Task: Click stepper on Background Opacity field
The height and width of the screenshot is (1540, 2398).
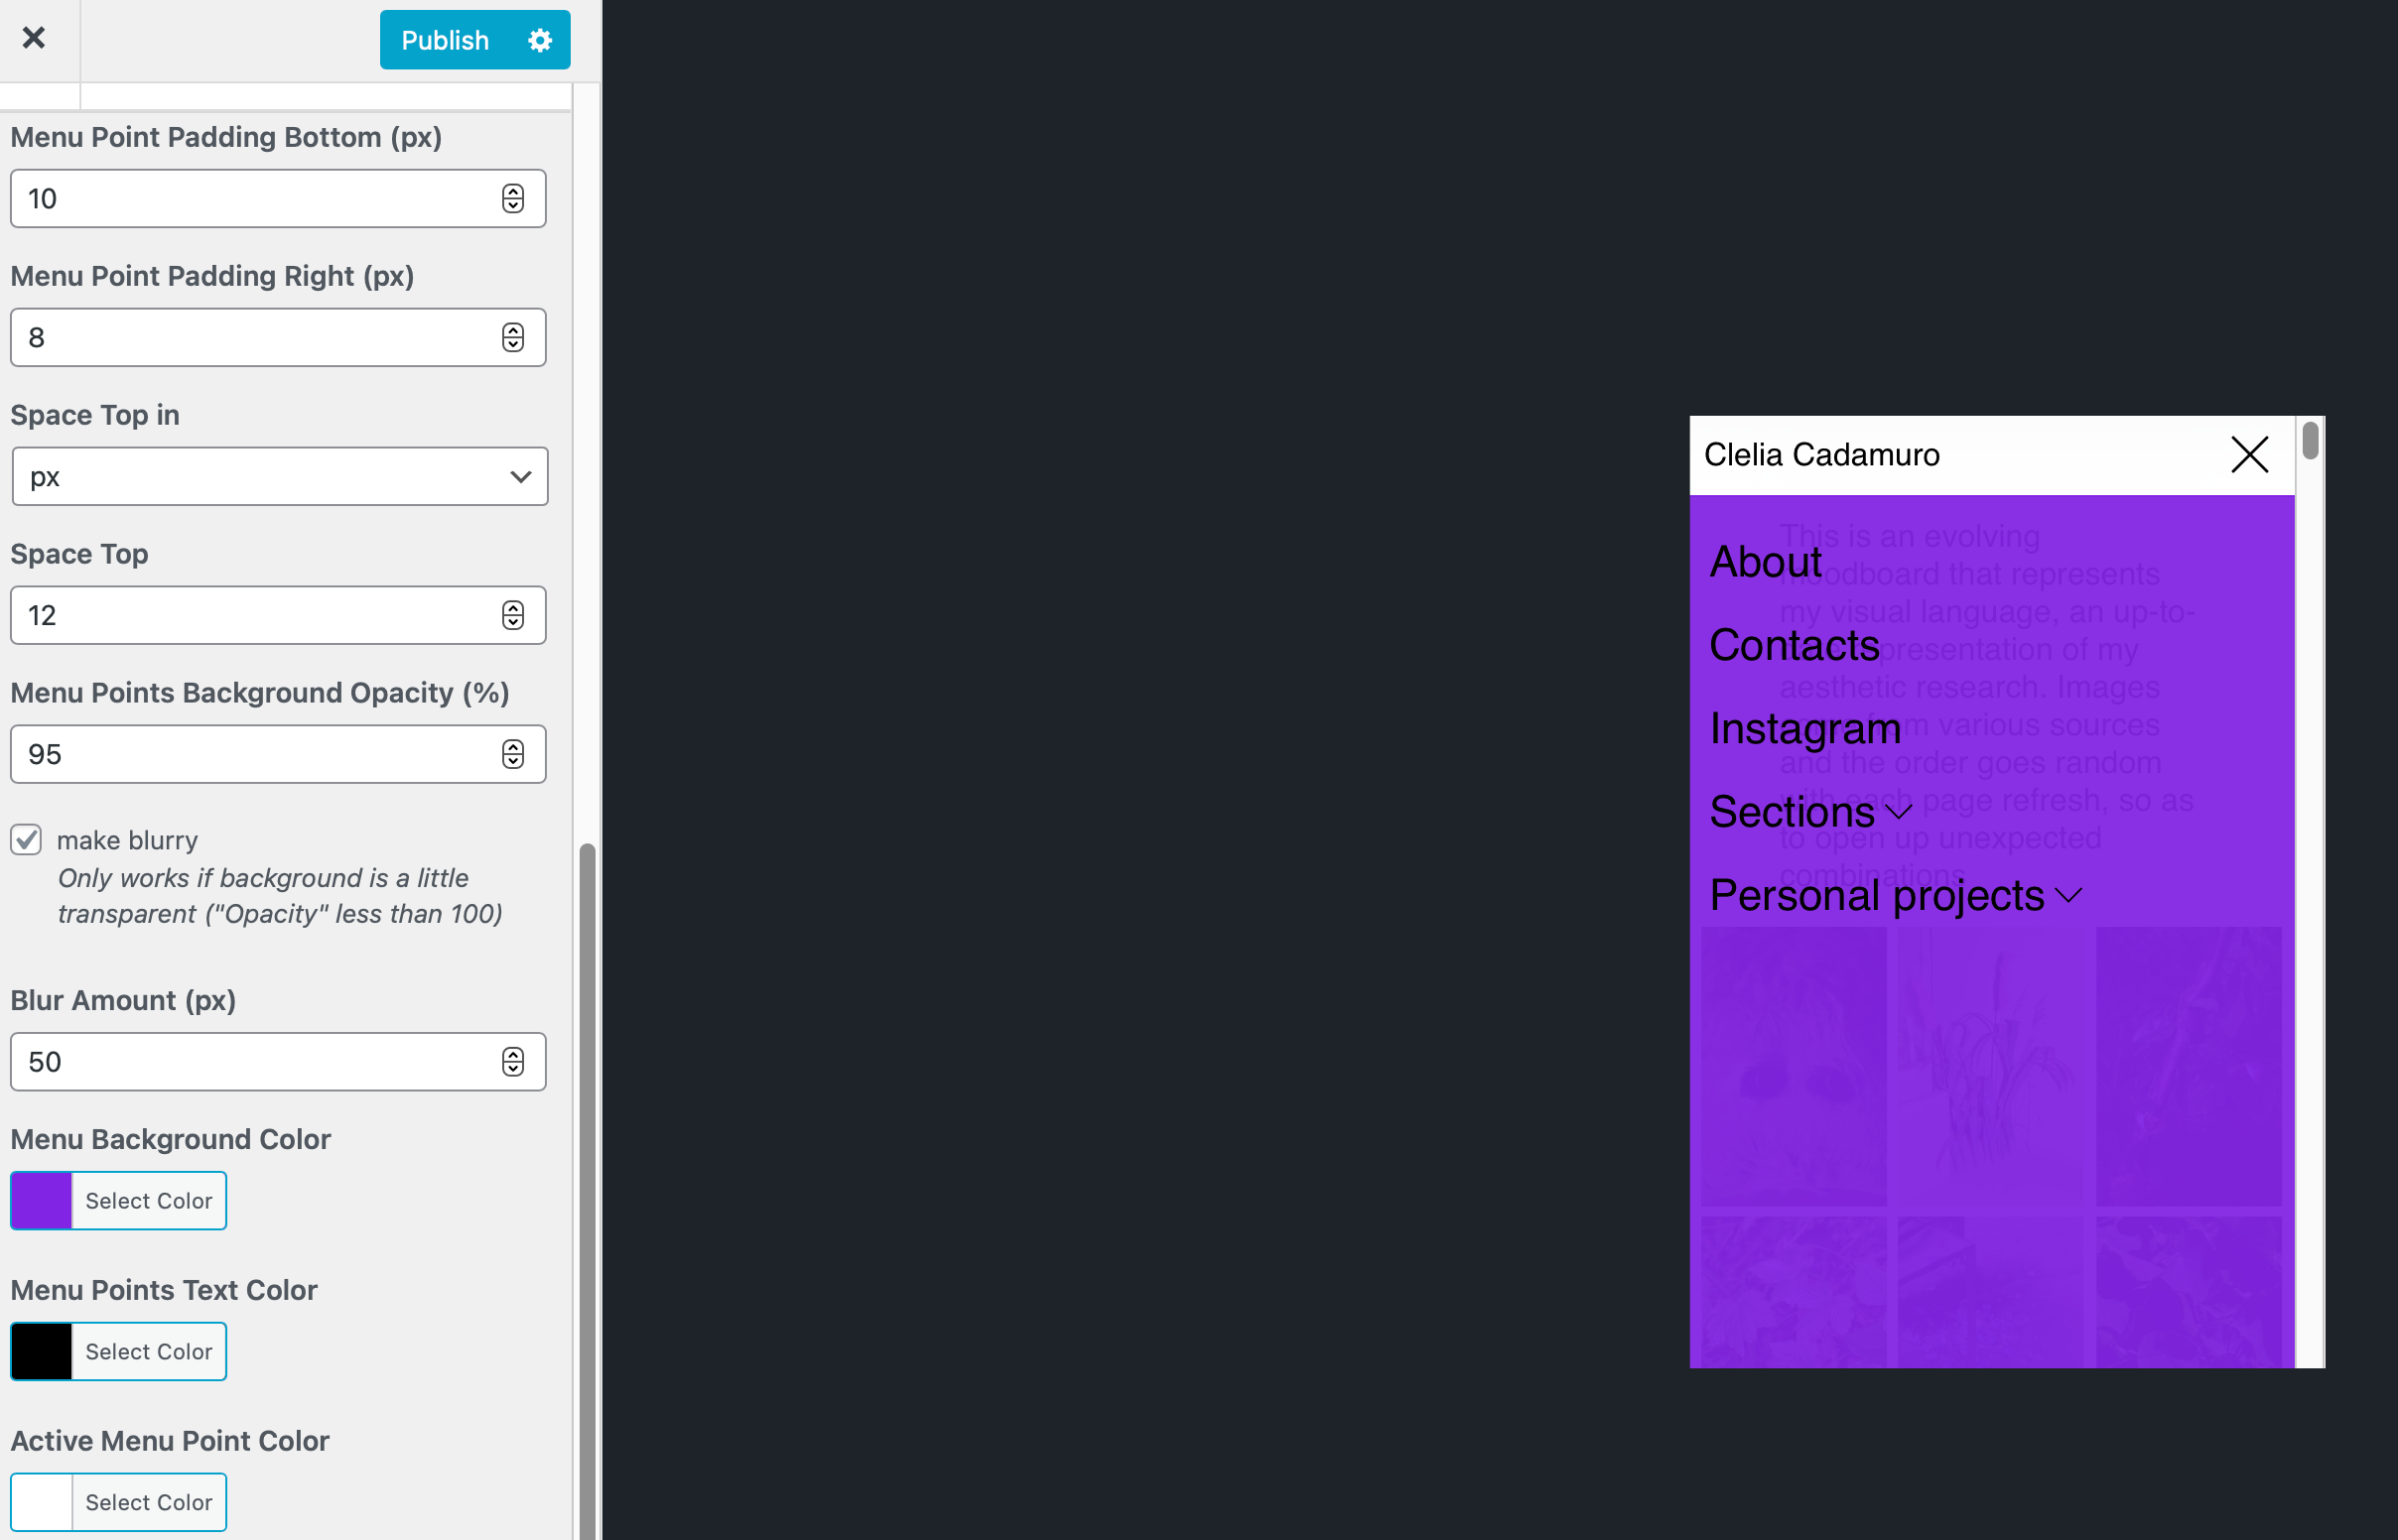Action: tap(513, 754)
